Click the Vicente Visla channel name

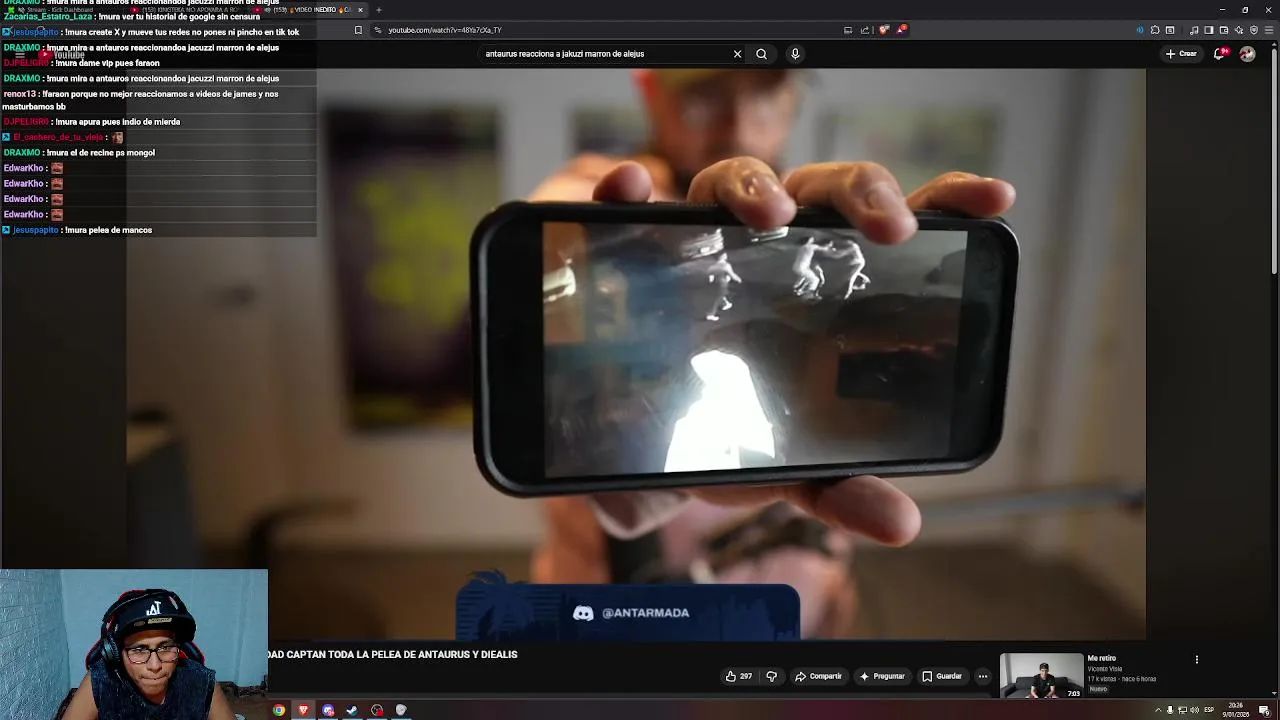(1105, 668)
